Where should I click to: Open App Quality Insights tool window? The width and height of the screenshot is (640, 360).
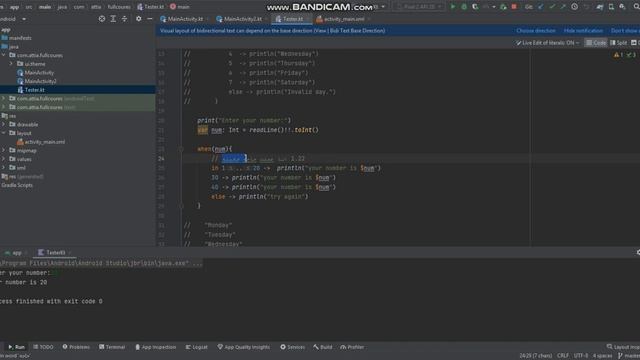pyautogui.click(x=244, y=347)
